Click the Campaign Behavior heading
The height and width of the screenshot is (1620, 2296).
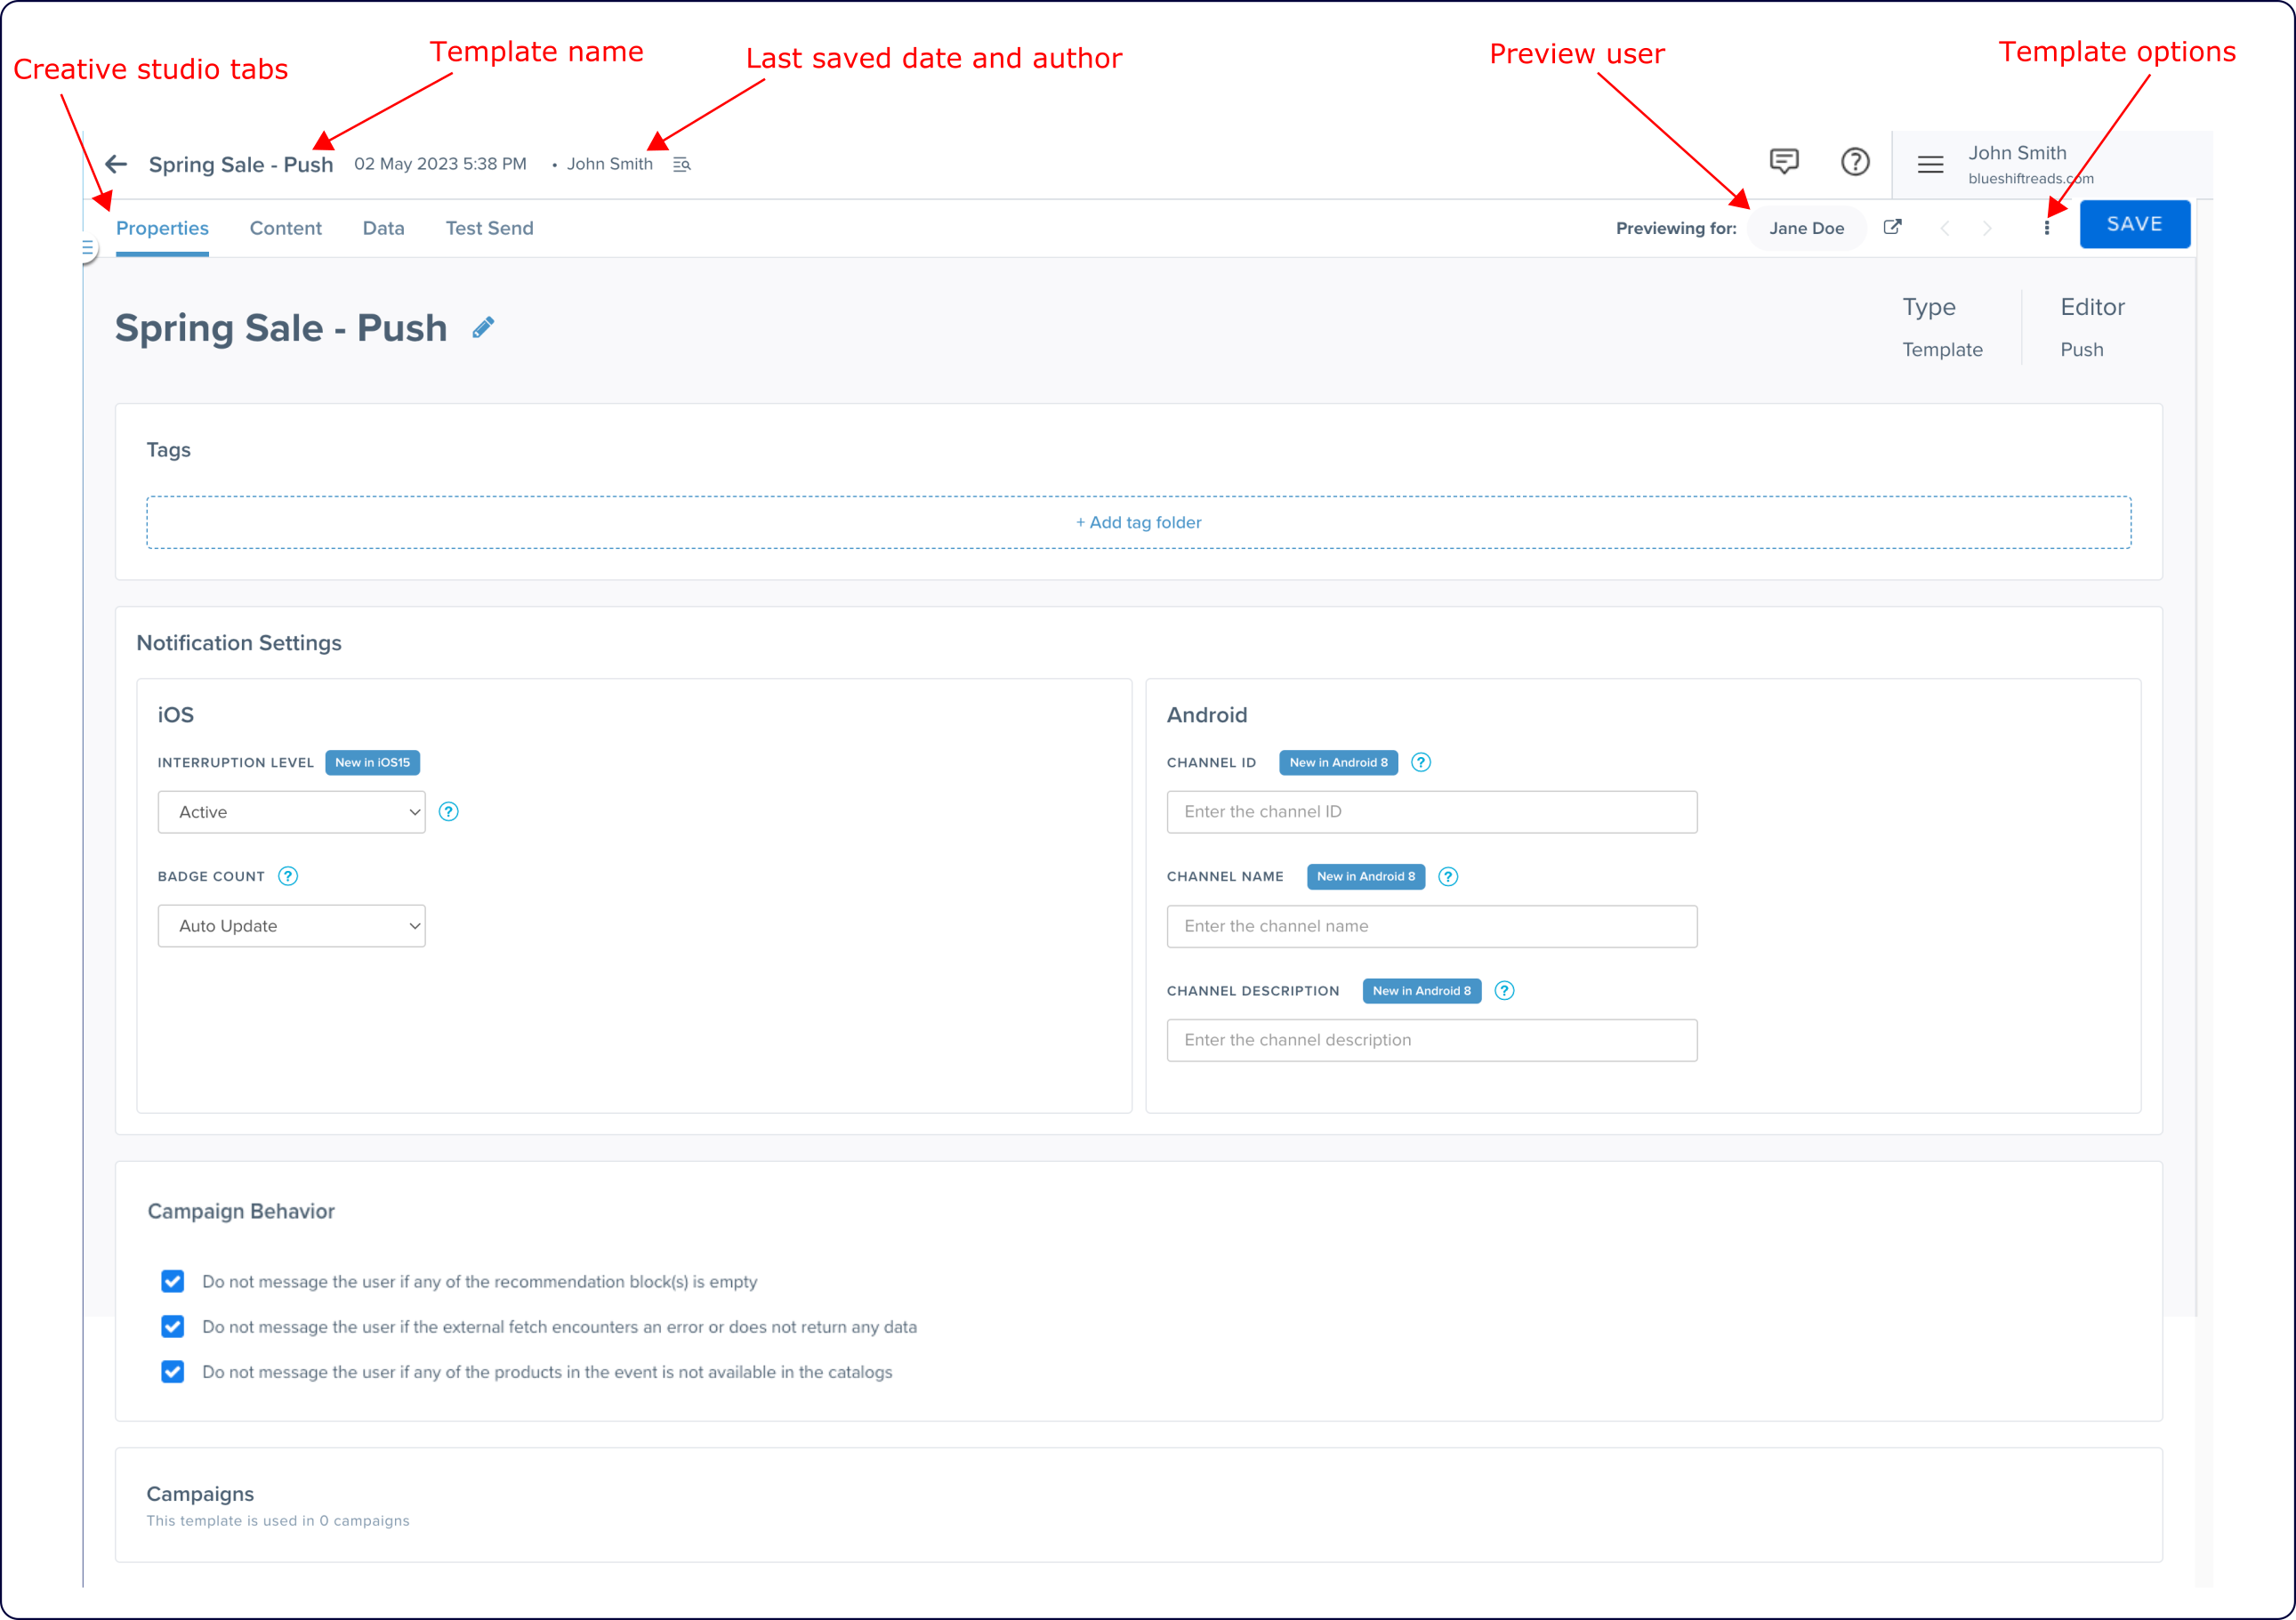coord(241,1211)
